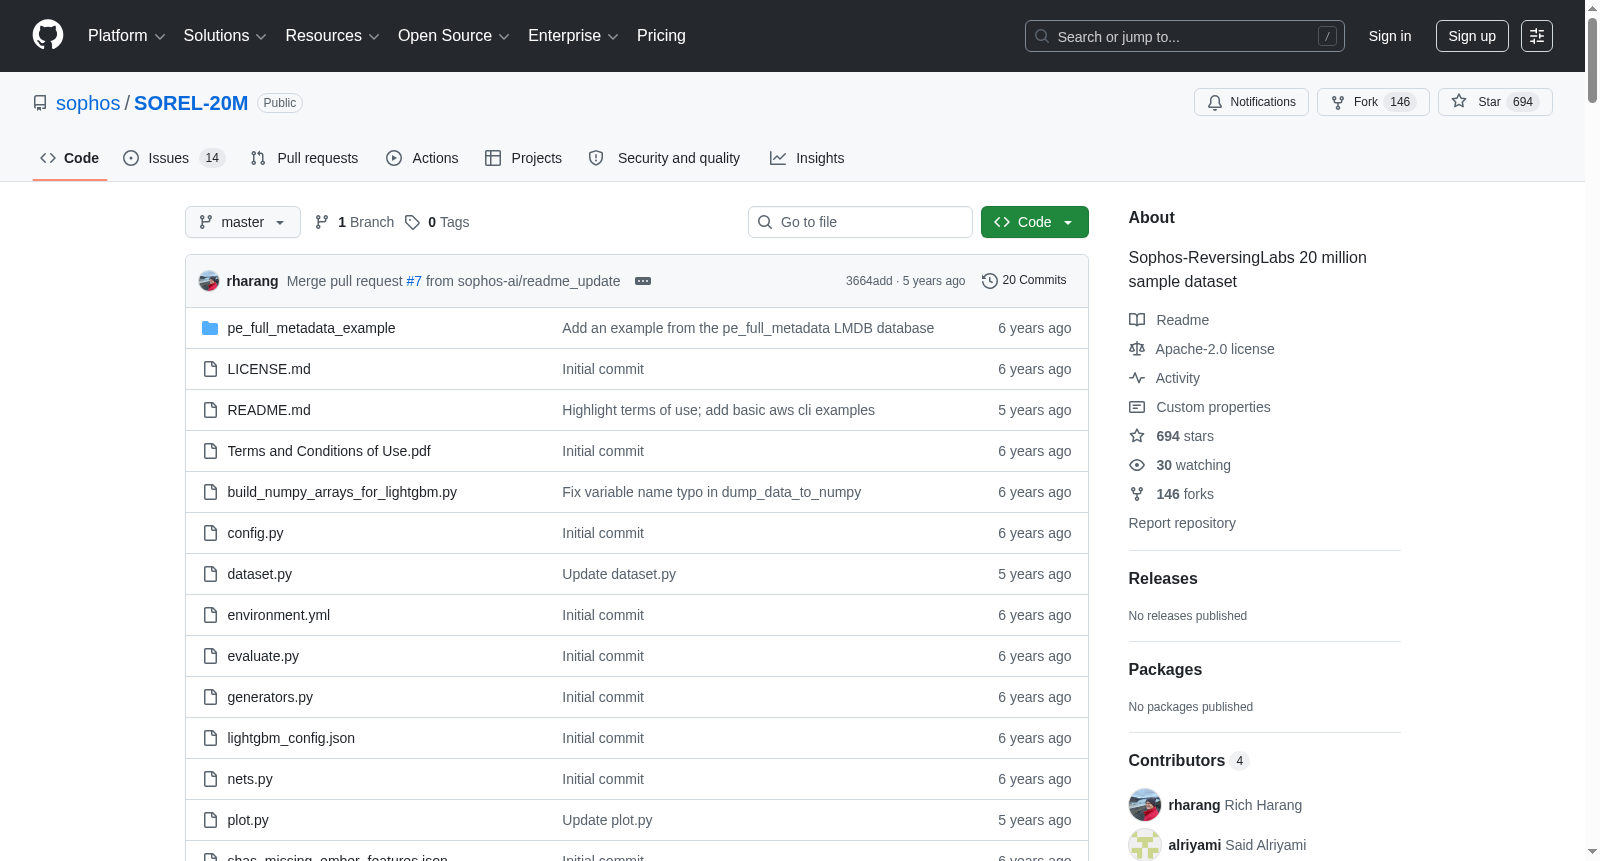Switch to the Projects tab
The height and width of the screenshot is (861, 1600).
(523, 158)
